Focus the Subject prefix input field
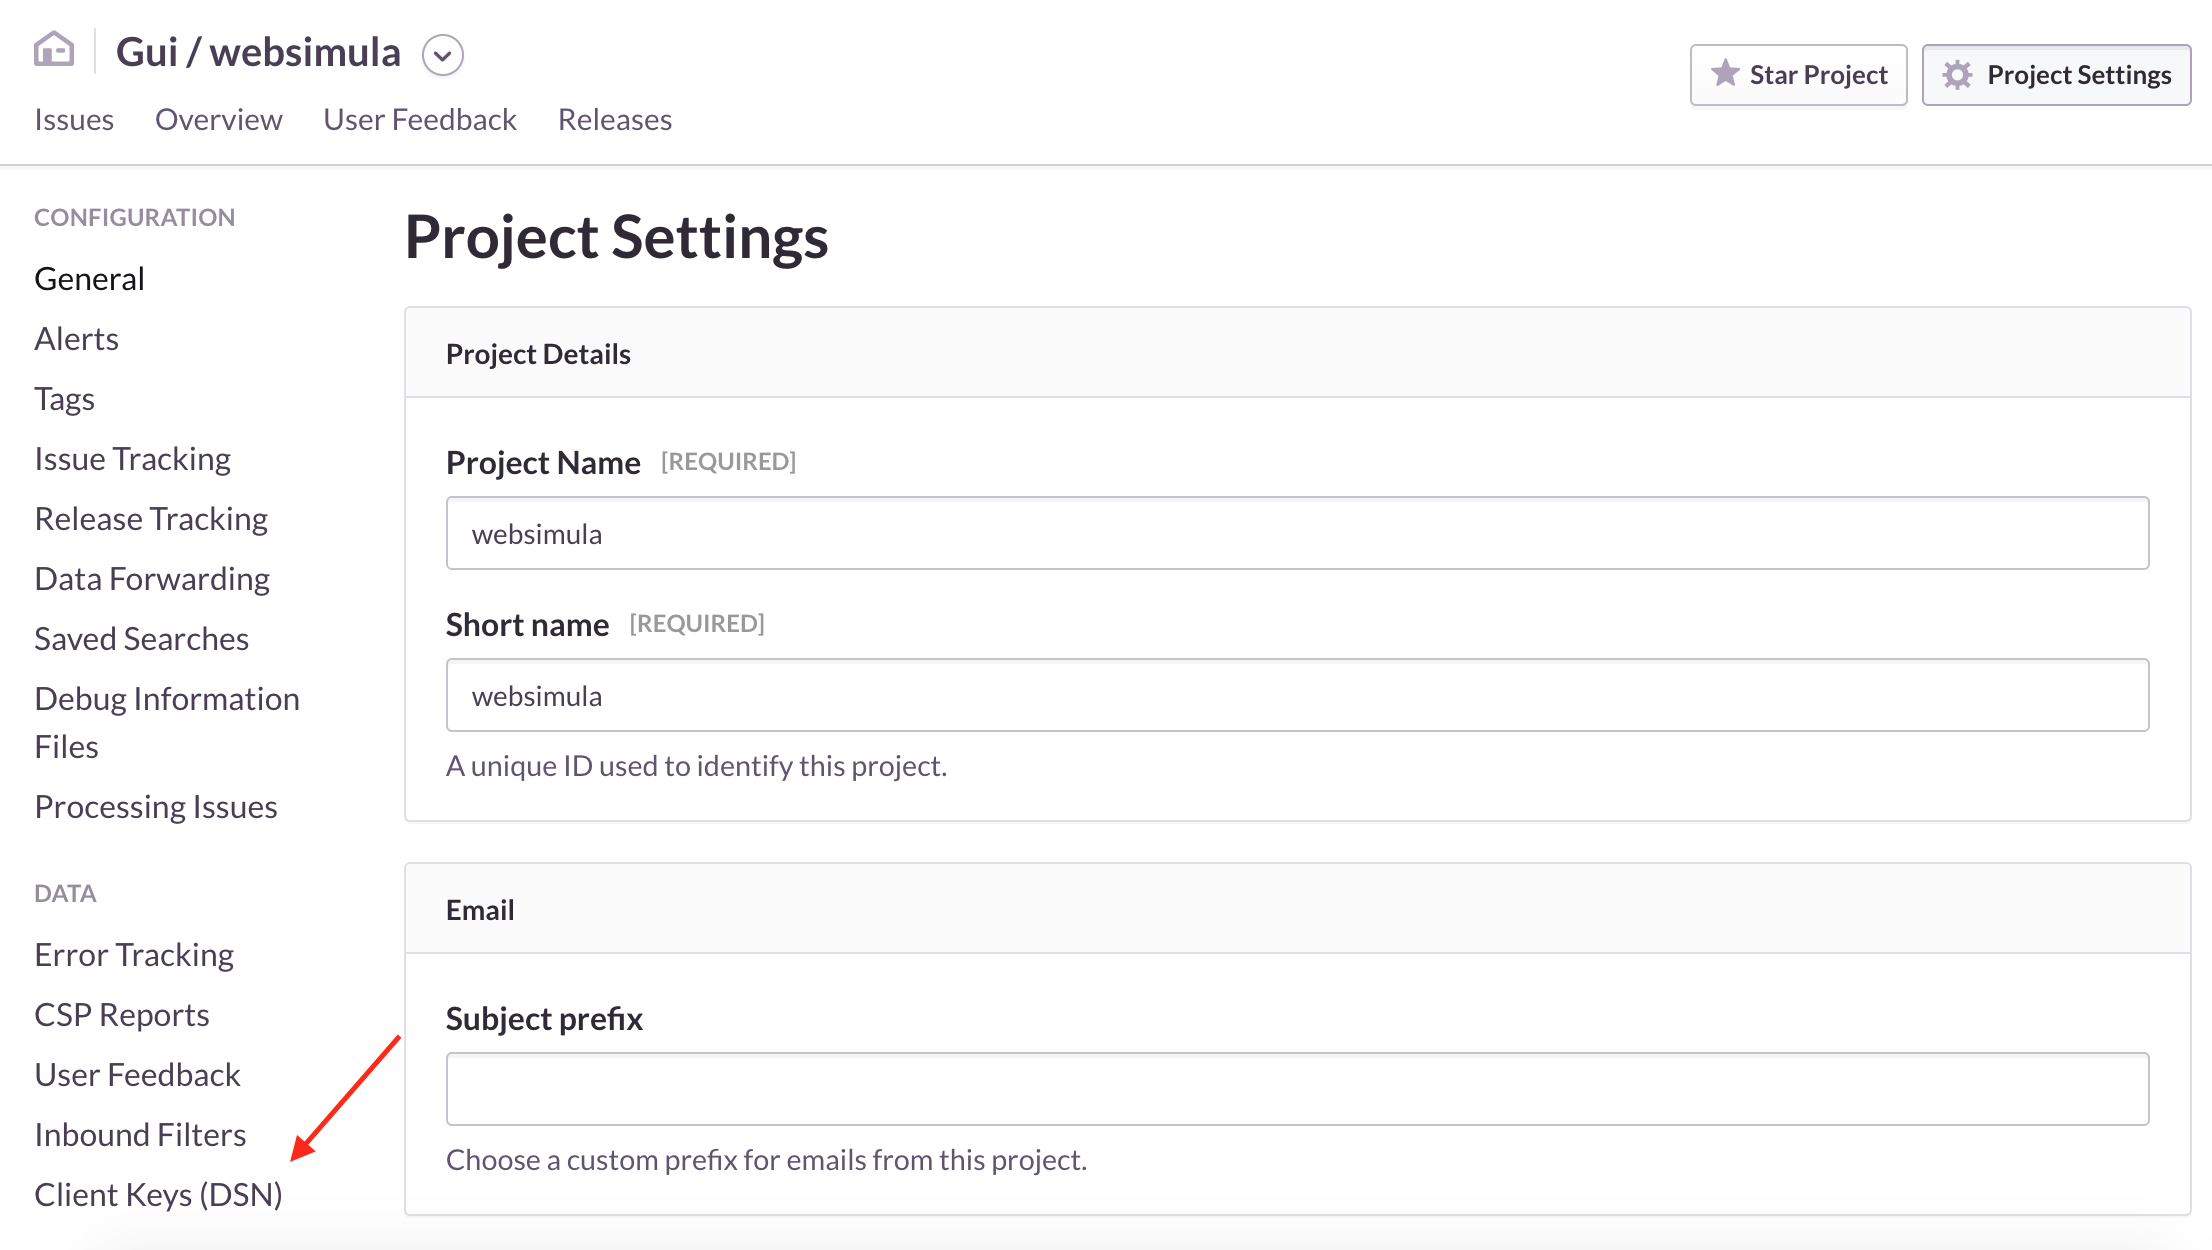 [x=1297, y=1089]
